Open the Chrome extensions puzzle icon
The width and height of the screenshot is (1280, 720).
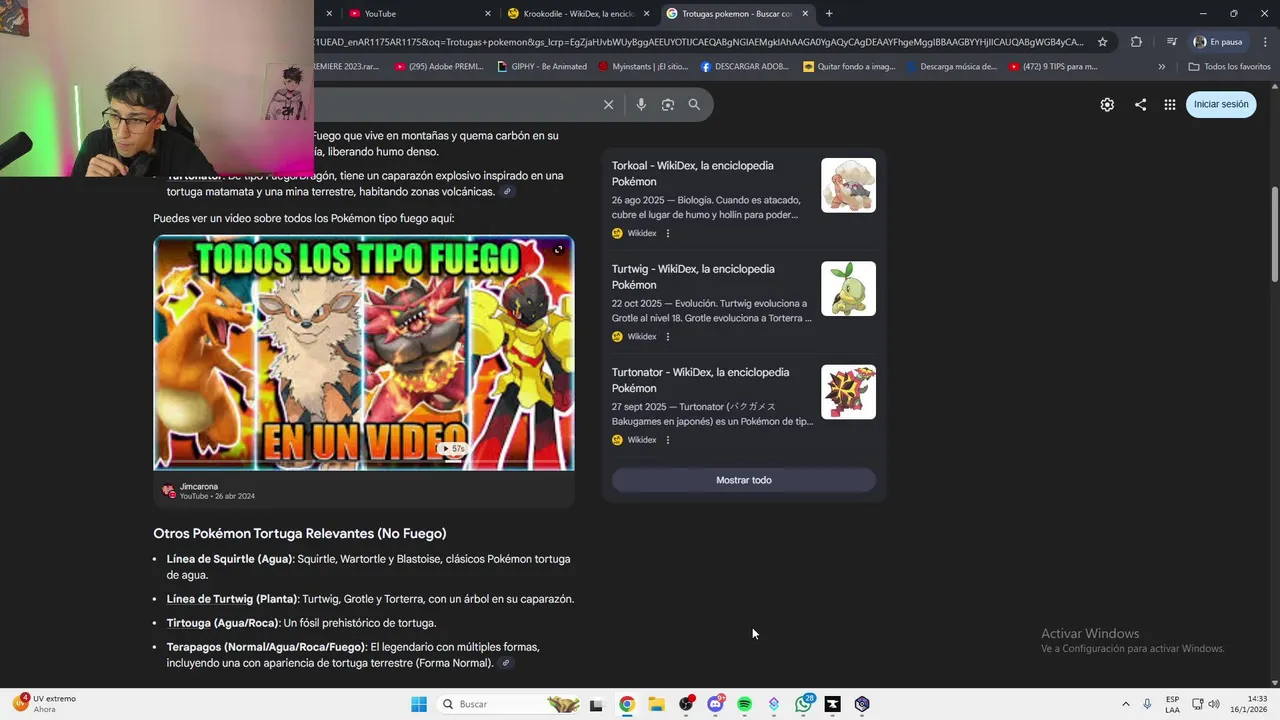pyautogui.click(x=1136, y=42)
